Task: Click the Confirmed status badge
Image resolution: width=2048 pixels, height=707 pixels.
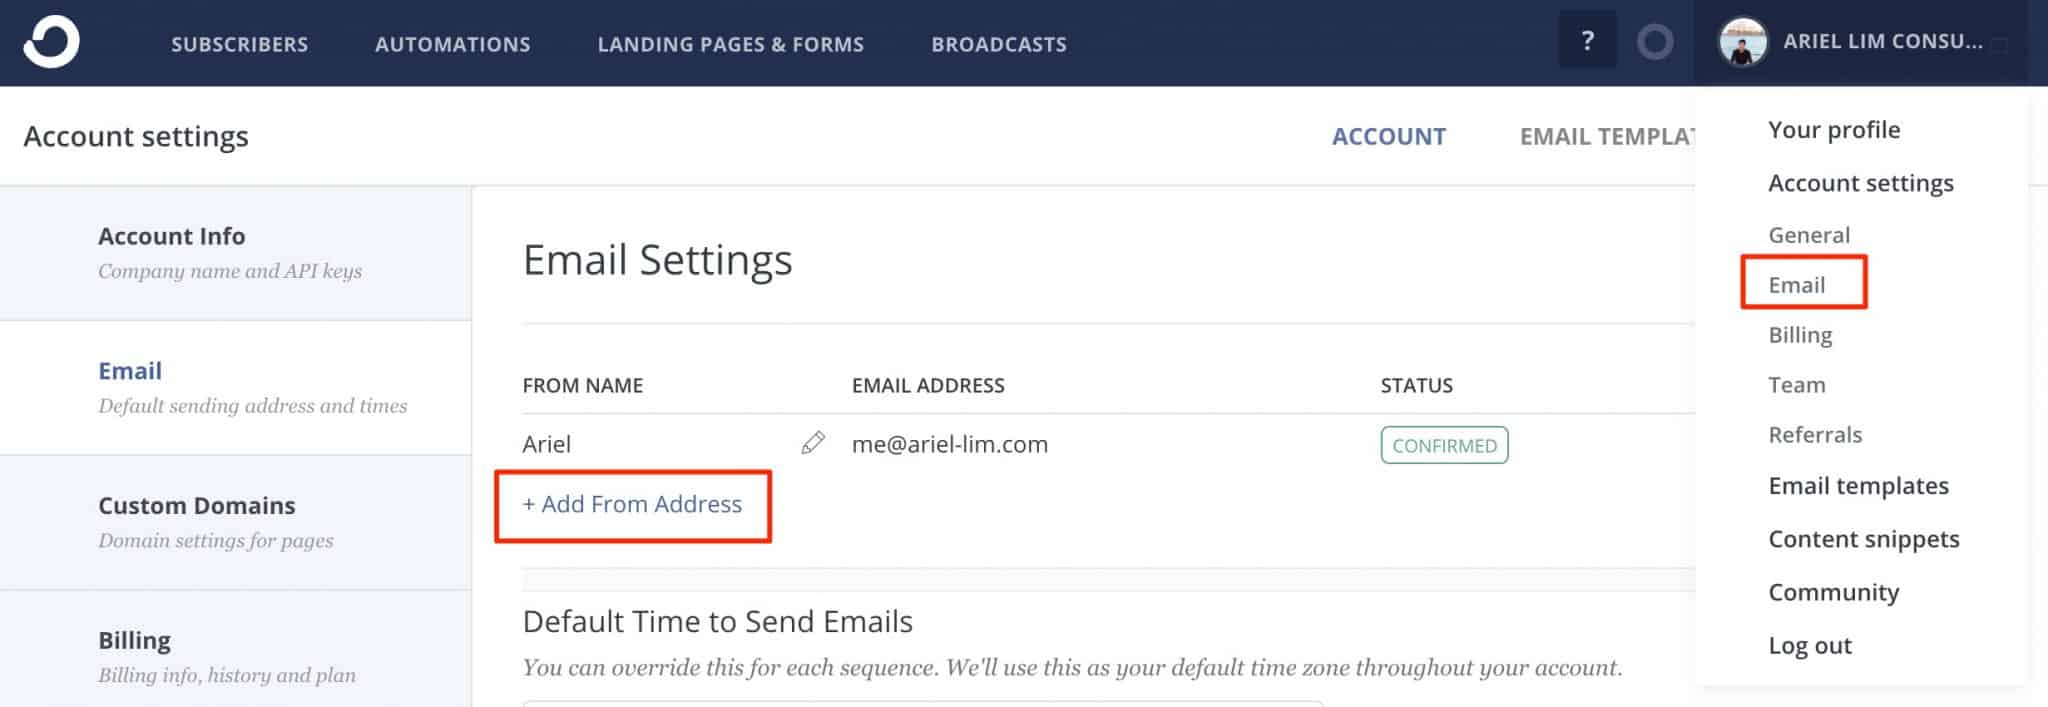Action: pos(1444,445)
